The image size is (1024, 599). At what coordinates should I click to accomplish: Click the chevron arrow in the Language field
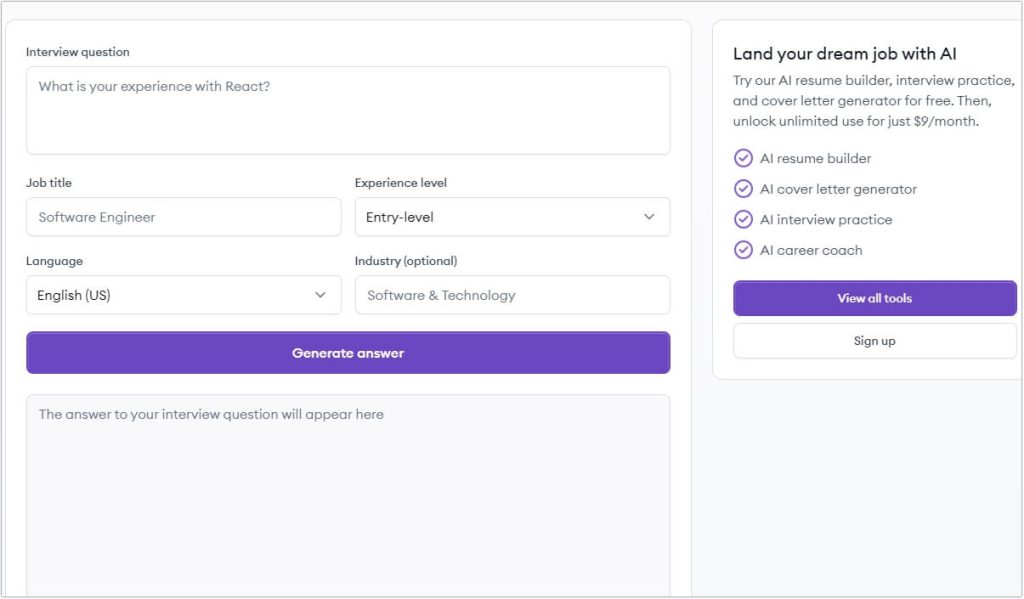[320, 295]
